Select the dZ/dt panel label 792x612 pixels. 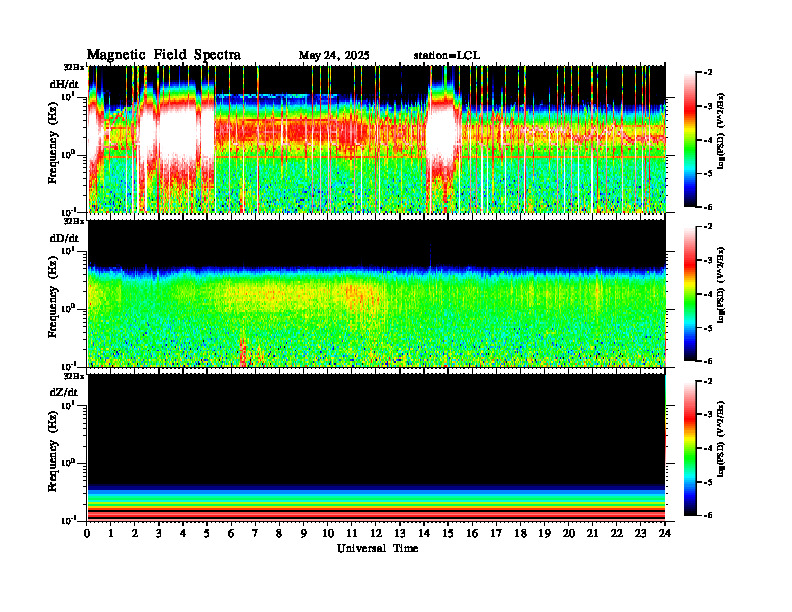click(64, 392)
